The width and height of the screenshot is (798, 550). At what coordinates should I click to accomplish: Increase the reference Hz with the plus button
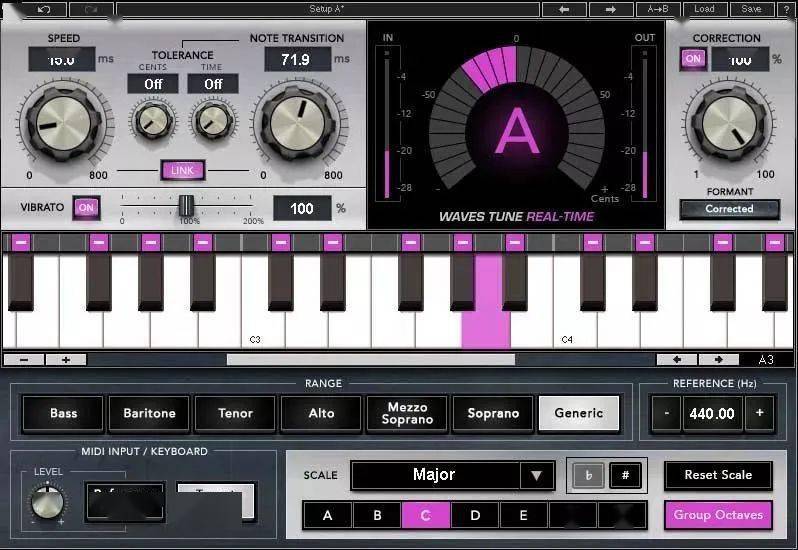(759, 413)
